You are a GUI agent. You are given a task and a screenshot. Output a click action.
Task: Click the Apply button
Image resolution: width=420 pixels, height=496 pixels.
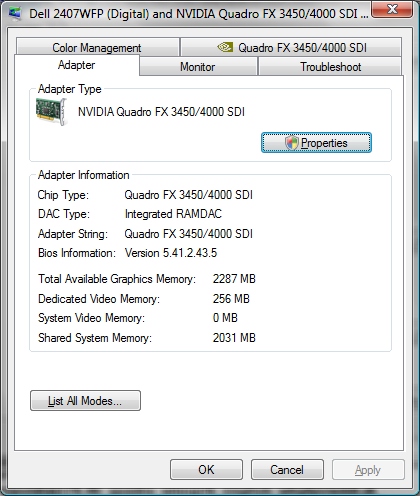[368, 470]
